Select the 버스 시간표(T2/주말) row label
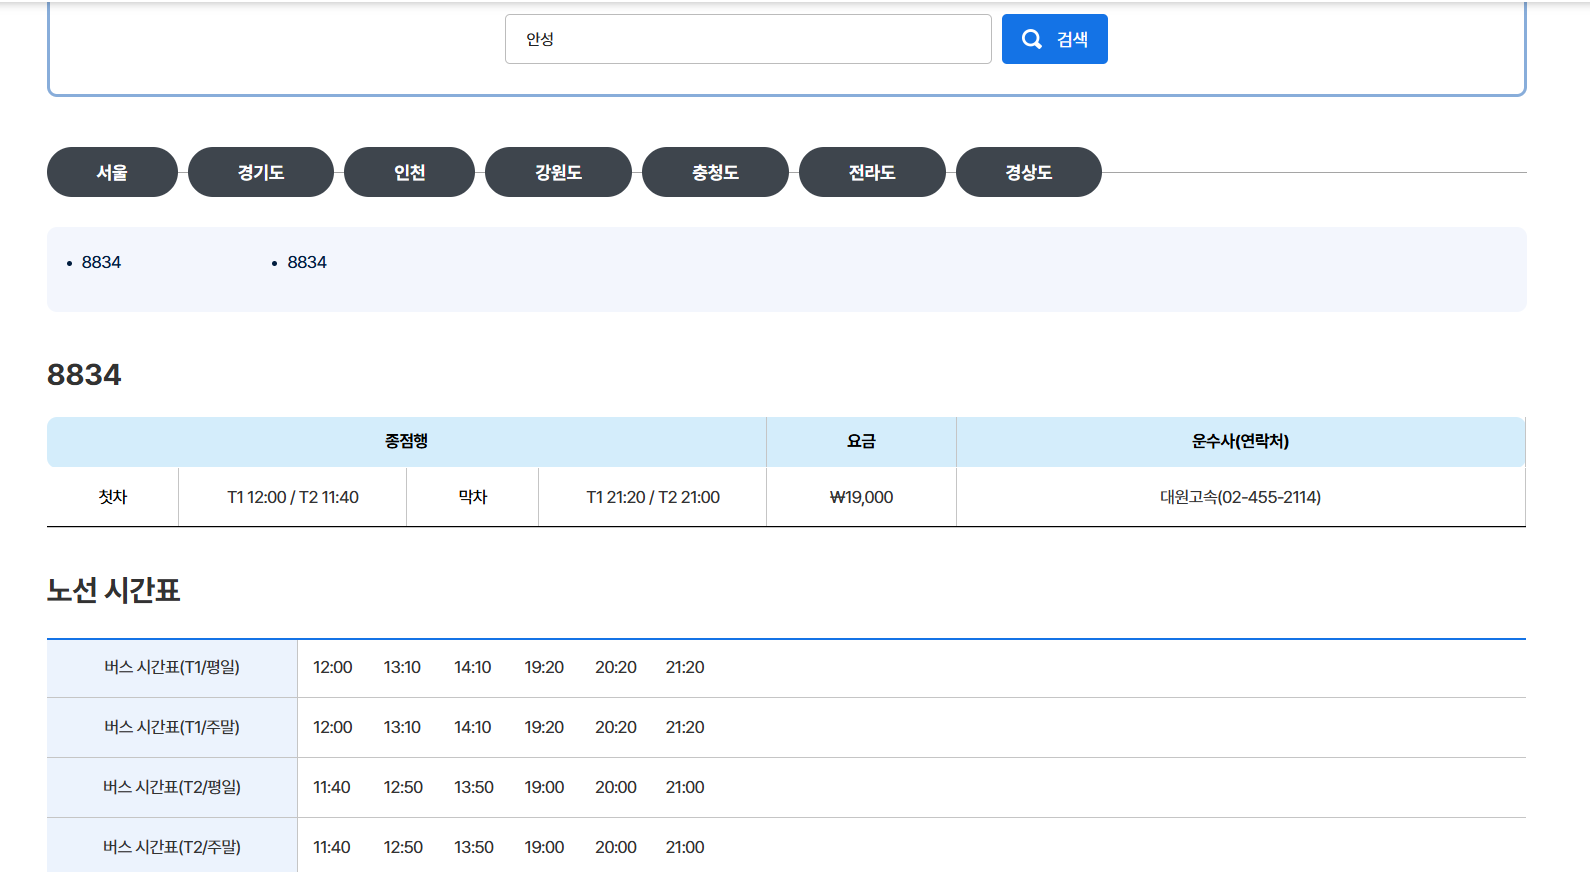1590x872 pixels. [172, 847]
